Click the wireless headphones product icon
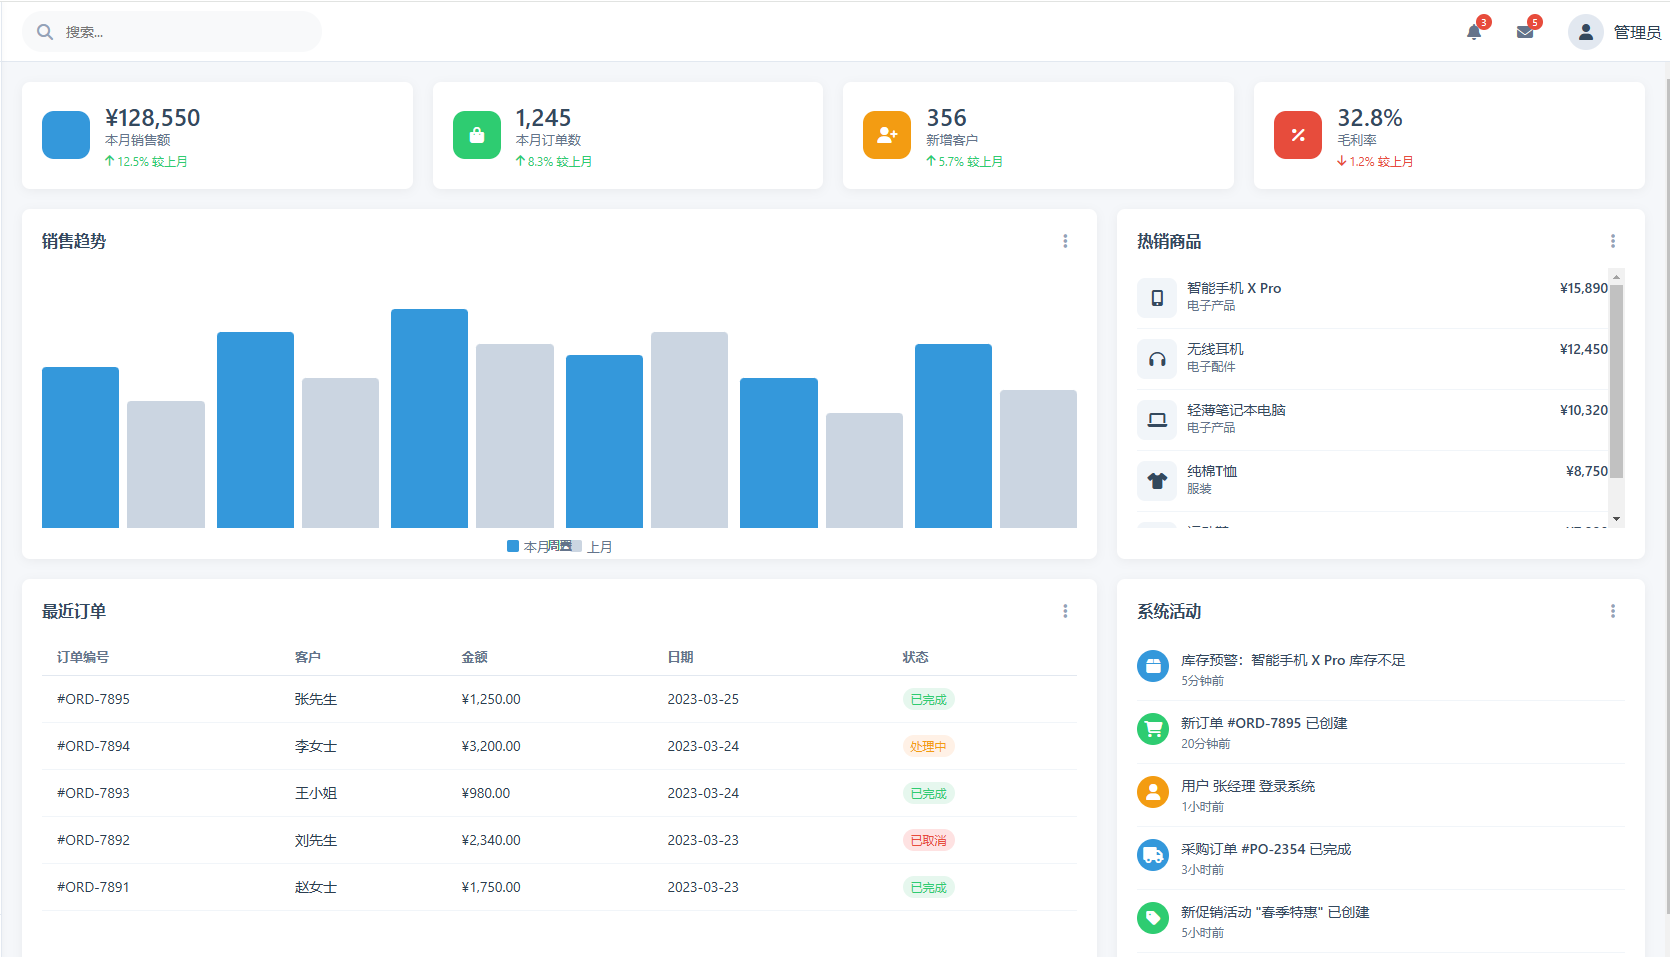Viewport: 1670px width, 957px height. click(1157, 359)
